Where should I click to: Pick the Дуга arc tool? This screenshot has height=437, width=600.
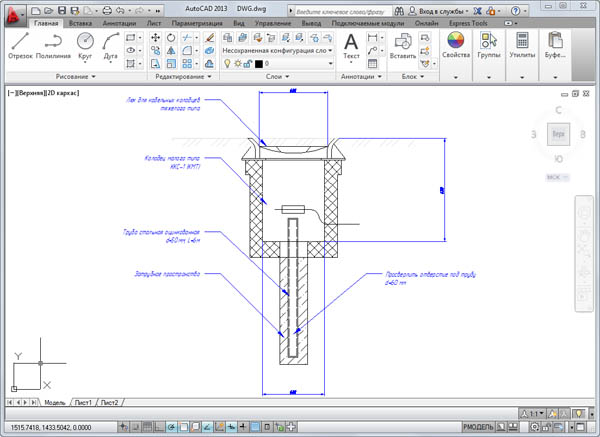coord(109,44)
